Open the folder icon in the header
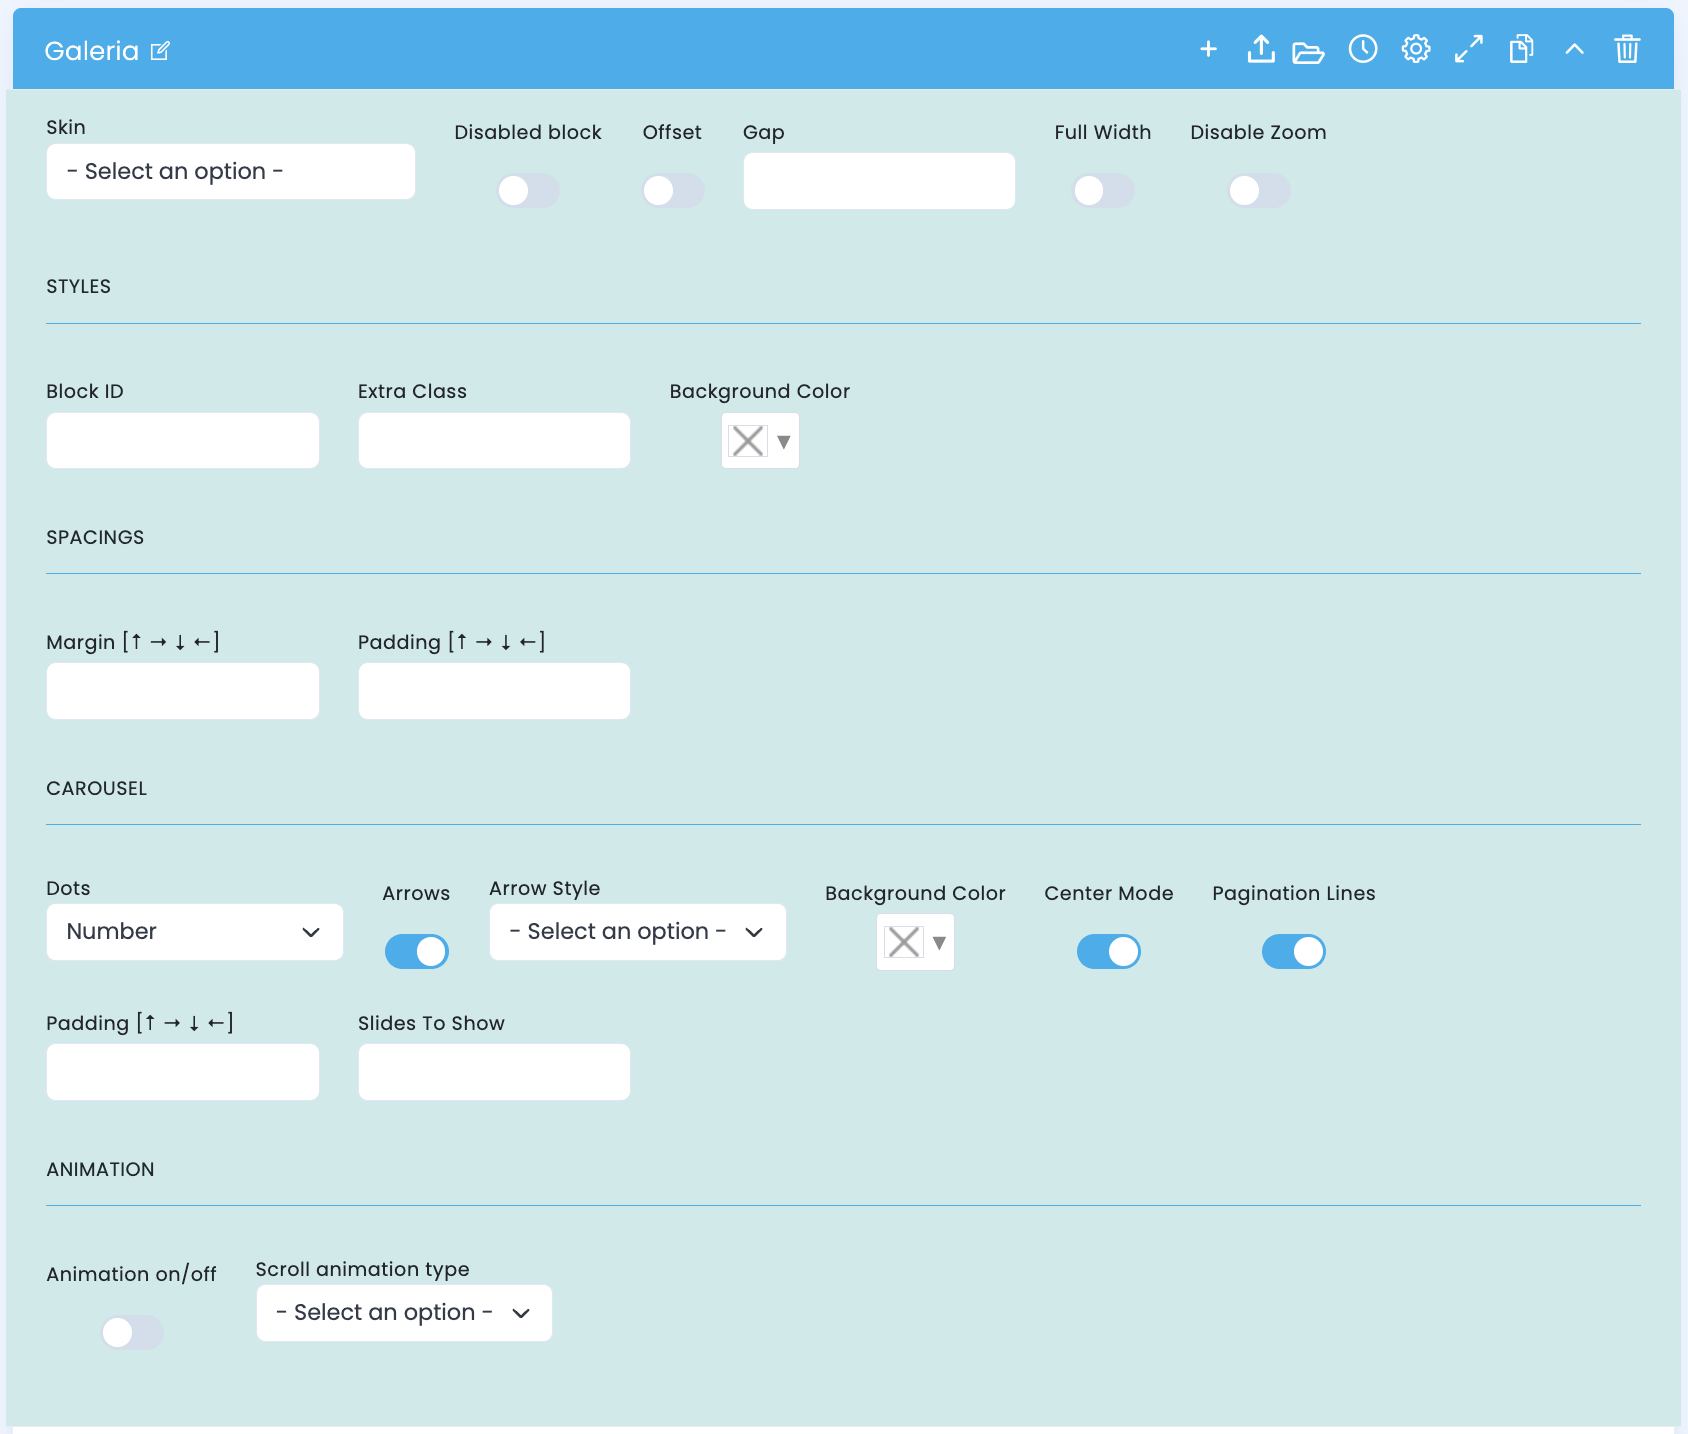The height and width of the screenshot is (1434, 1688). 1308,52
